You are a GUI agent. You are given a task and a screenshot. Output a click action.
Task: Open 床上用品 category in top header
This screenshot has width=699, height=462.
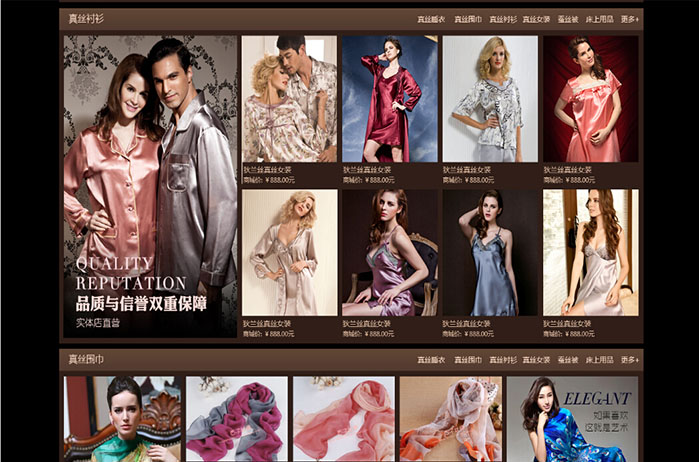pos(599,19)
